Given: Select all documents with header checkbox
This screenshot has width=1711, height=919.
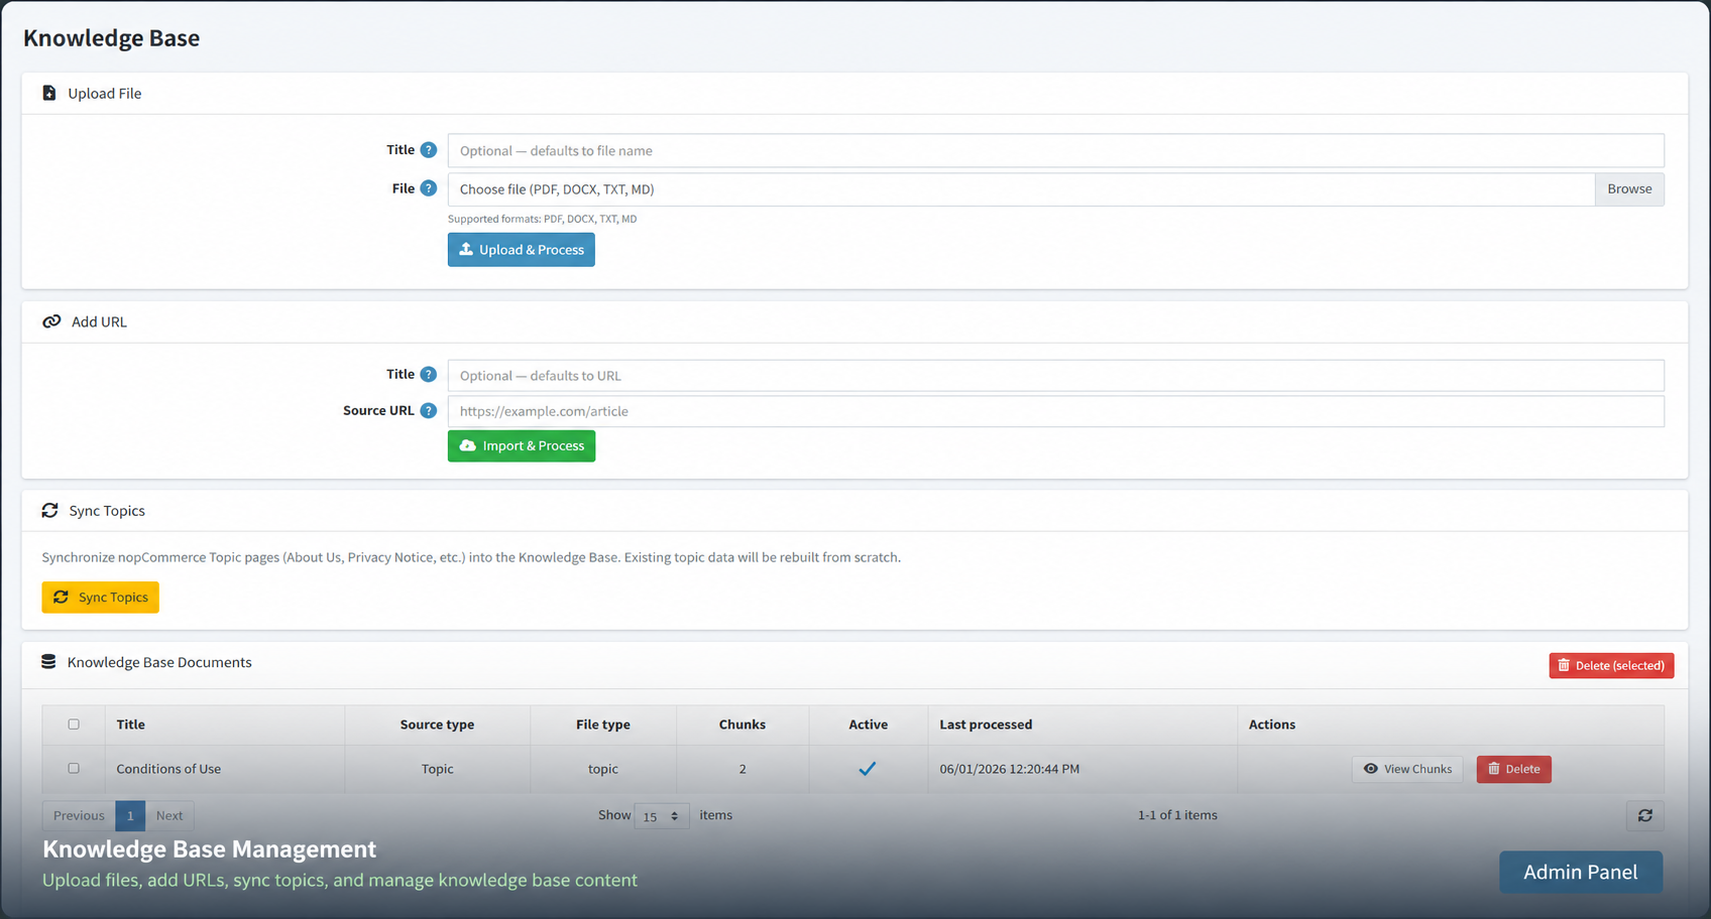Looking at the screenshot, I should coord(74,724).
